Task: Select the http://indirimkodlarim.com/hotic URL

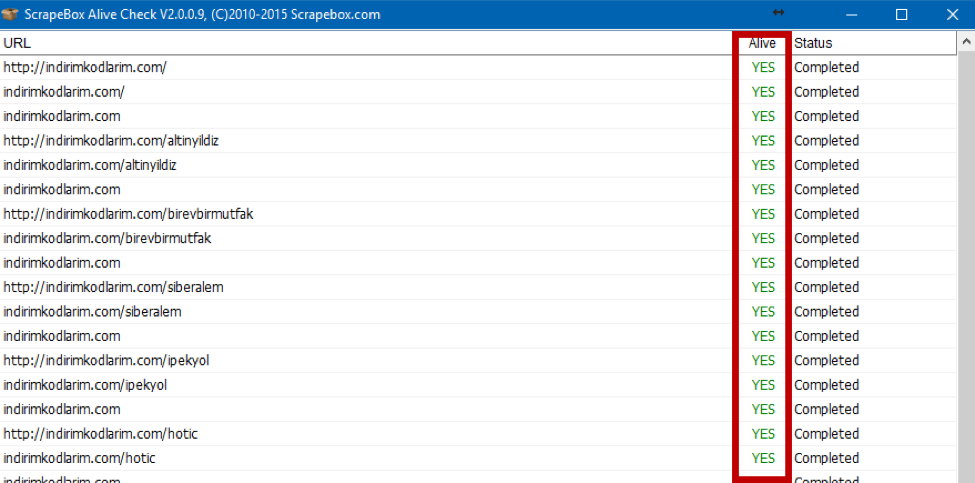Action: pyautogui.click(x=101, y=435)
